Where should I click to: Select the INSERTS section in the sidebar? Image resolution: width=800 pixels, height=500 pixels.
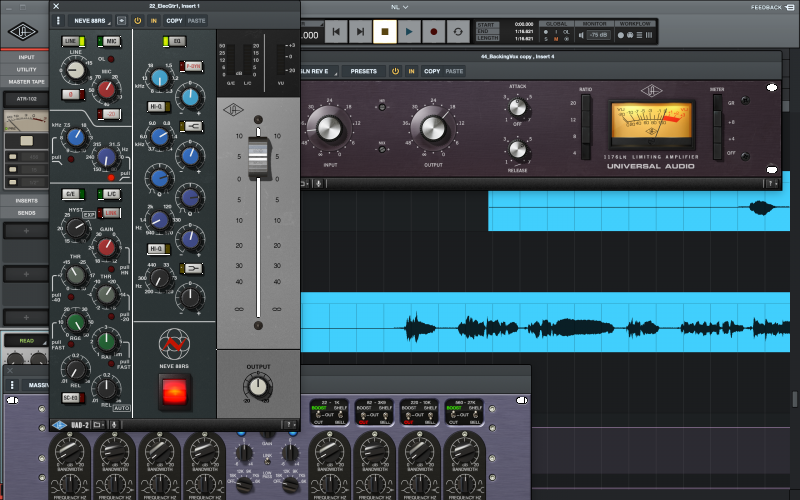[27, 201]
